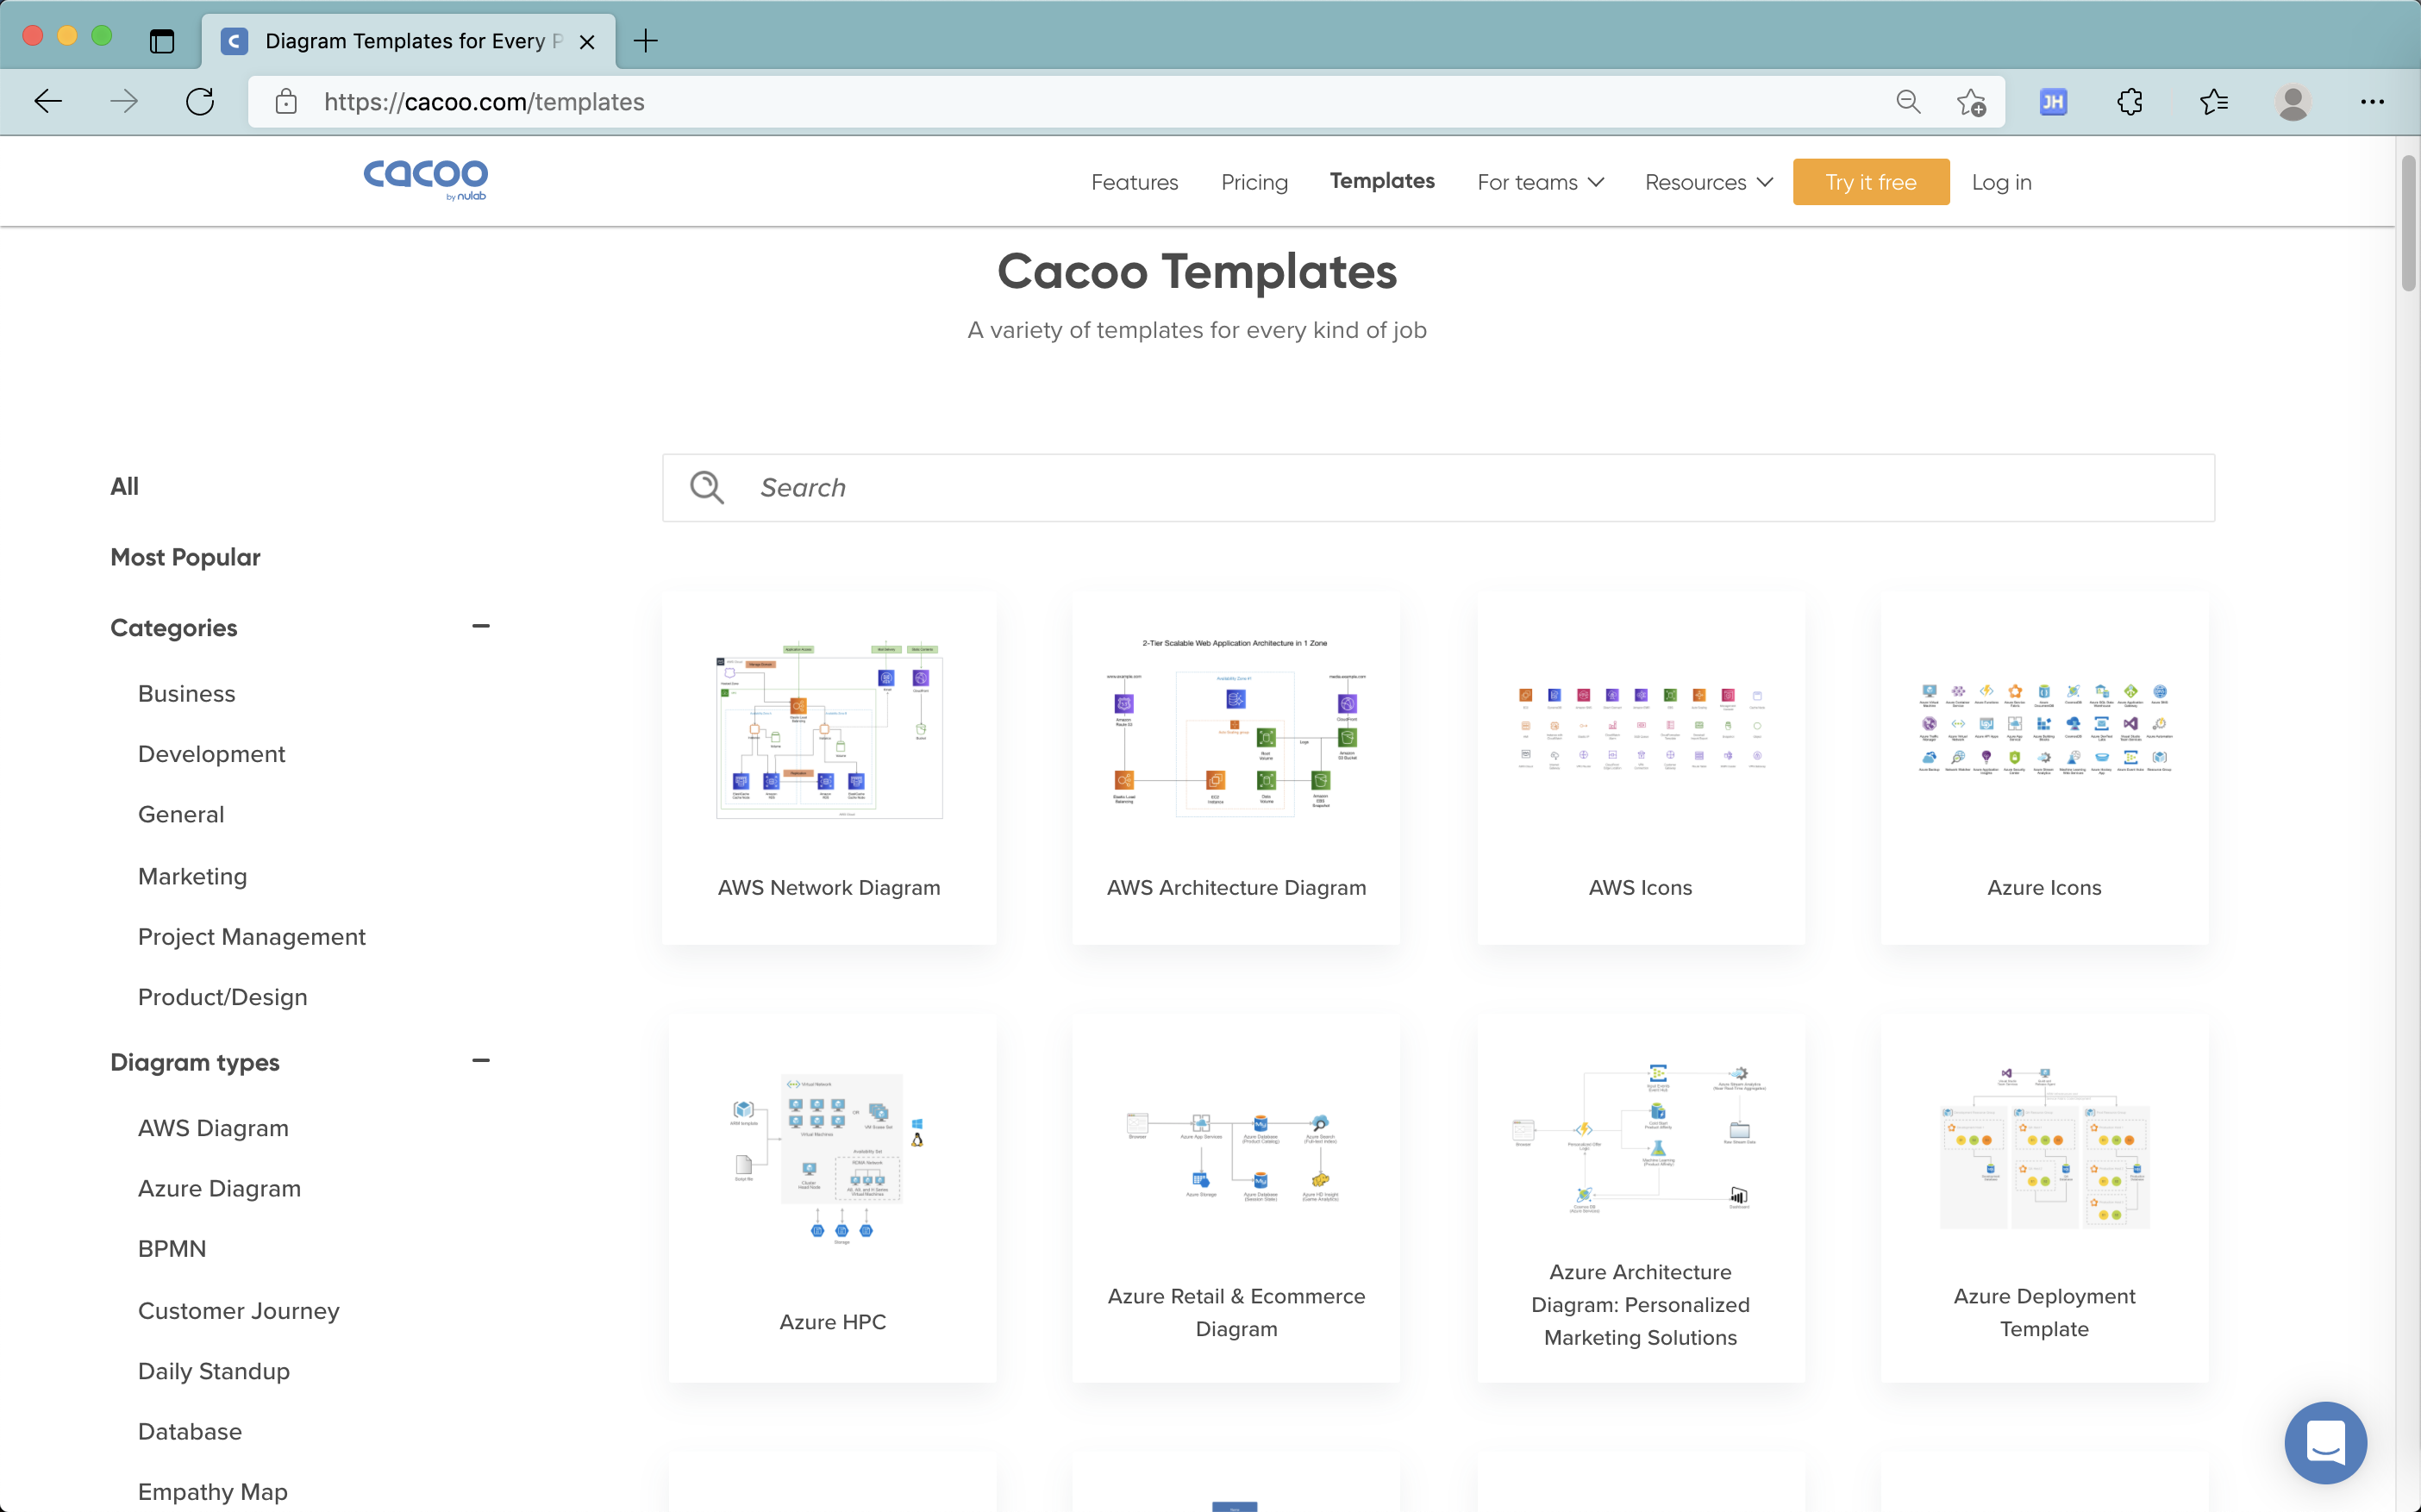Open the browser extensions puzzle icon
2421x1512 pixels.
[x=2130, y=101]
